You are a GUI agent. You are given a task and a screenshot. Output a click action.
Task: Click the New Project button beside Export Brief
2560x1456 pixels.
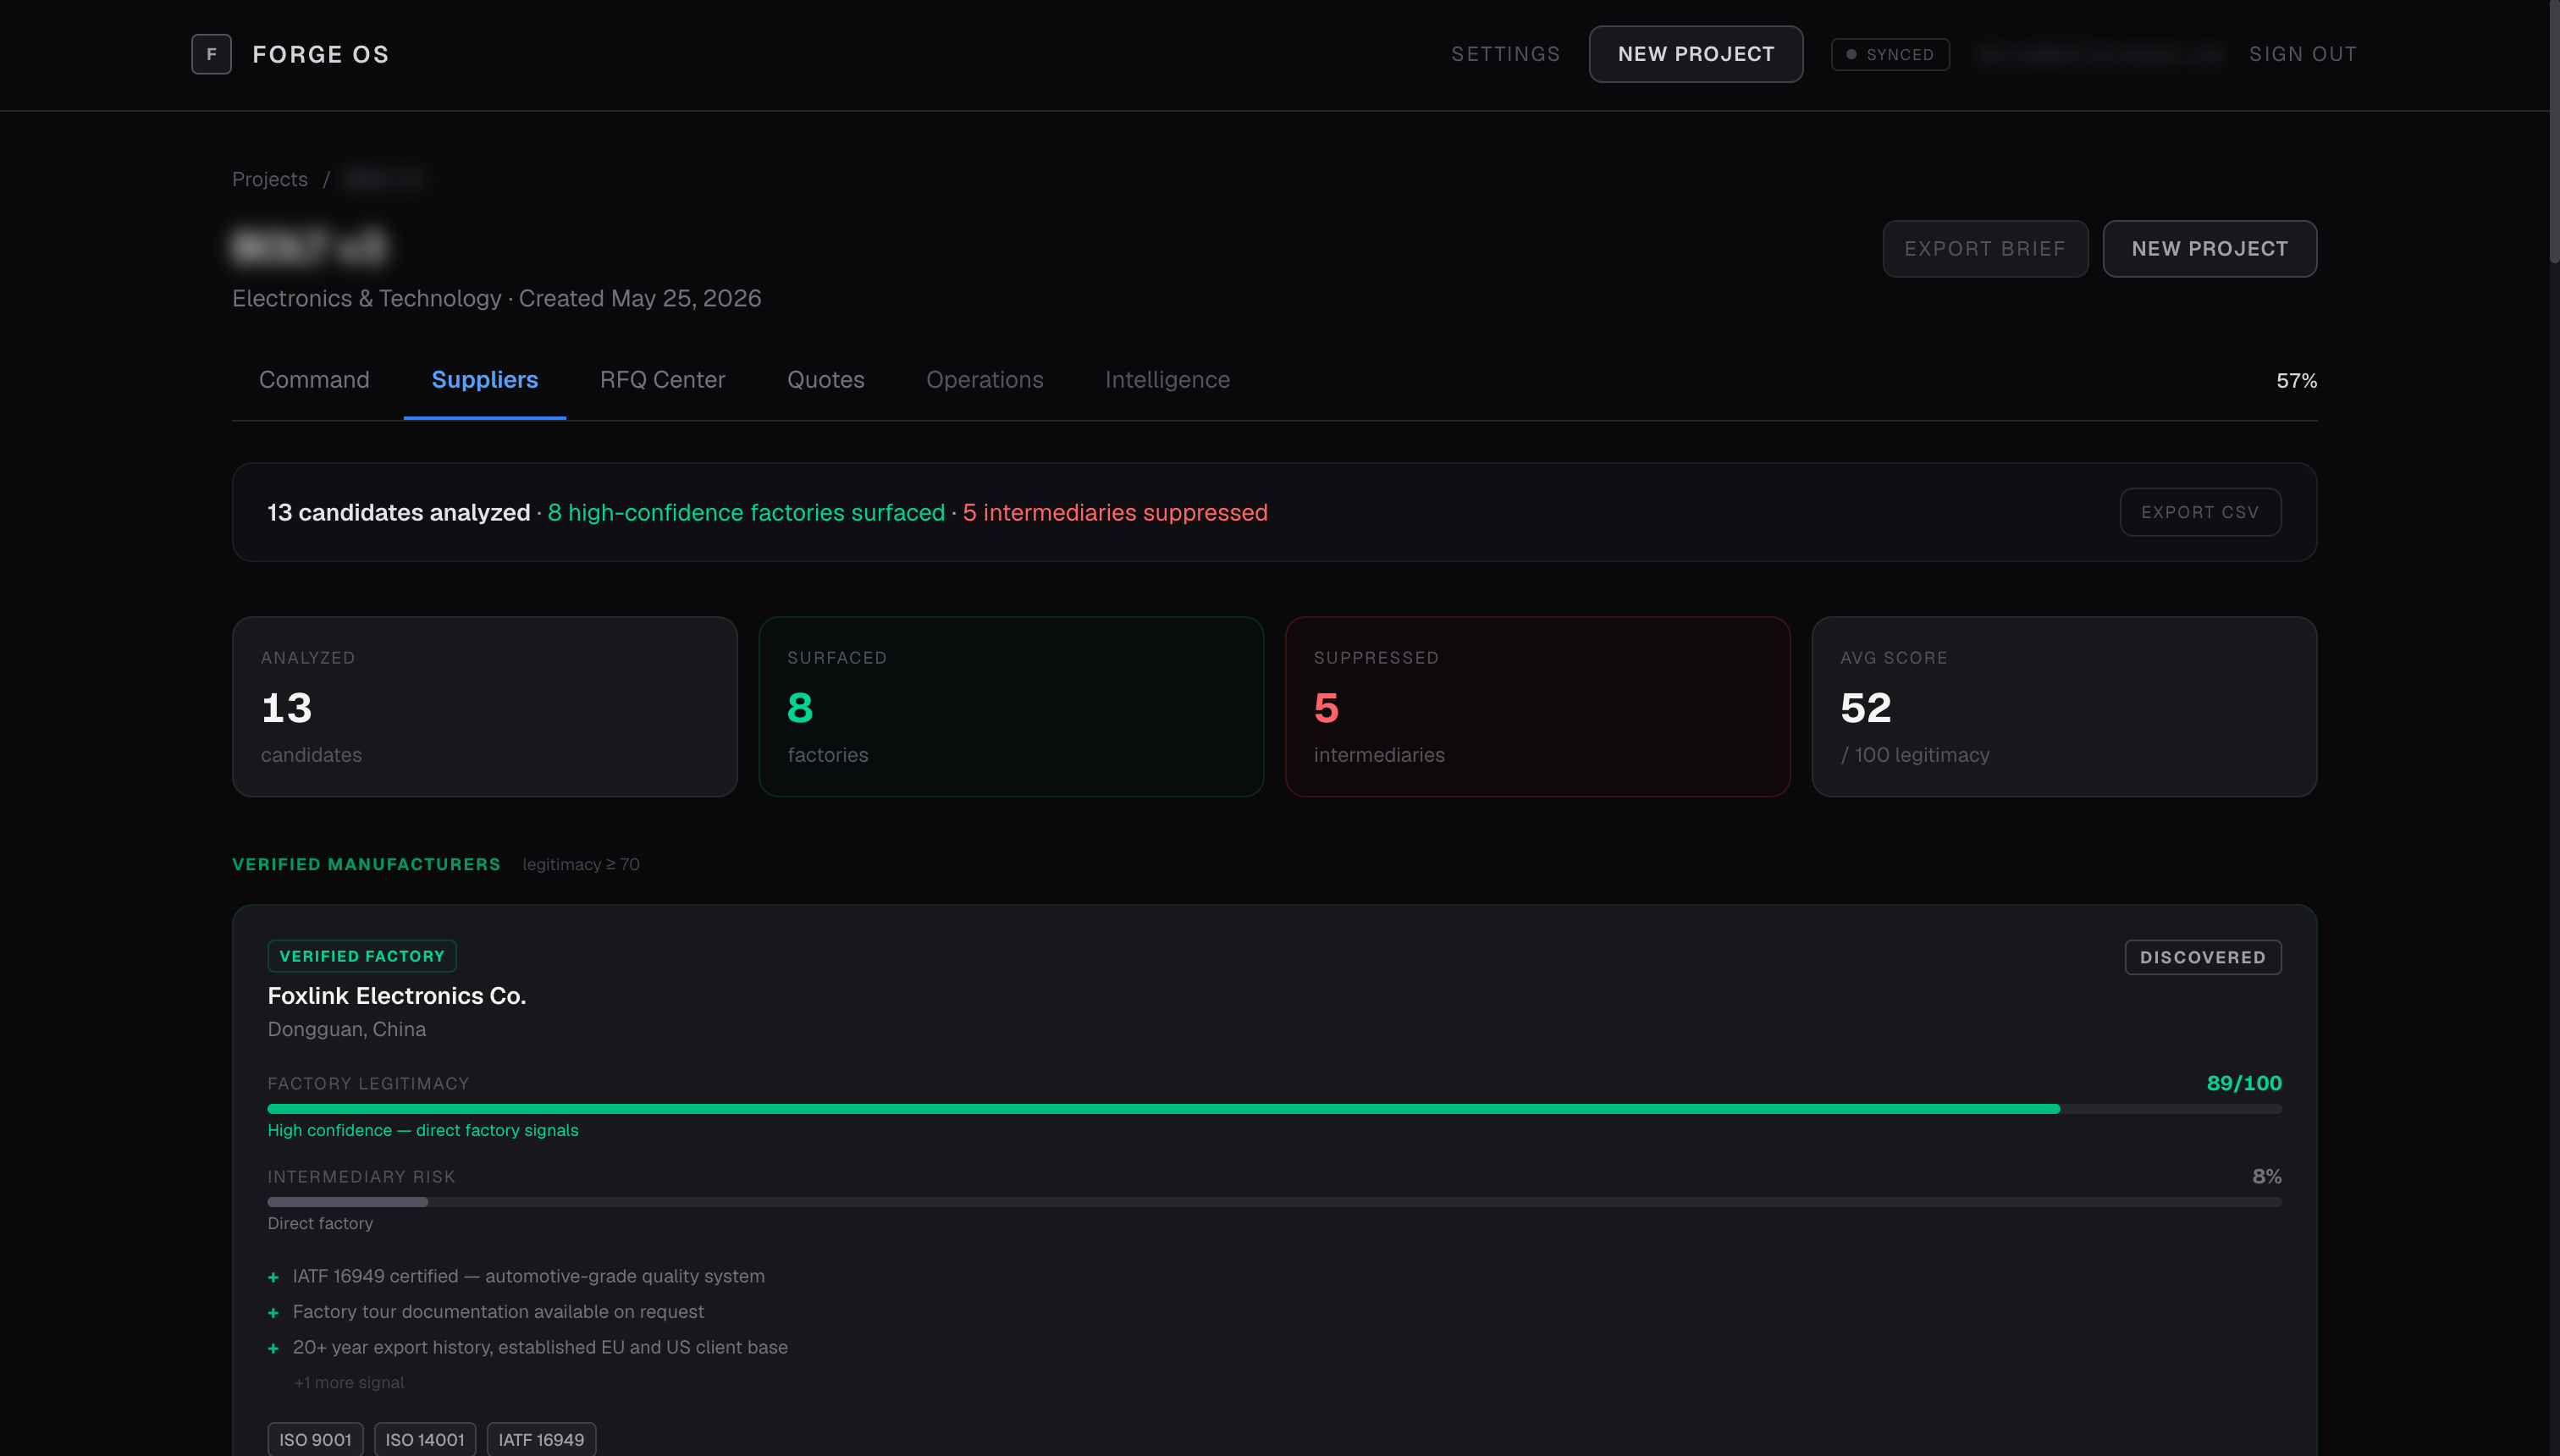coord(2209,248)
